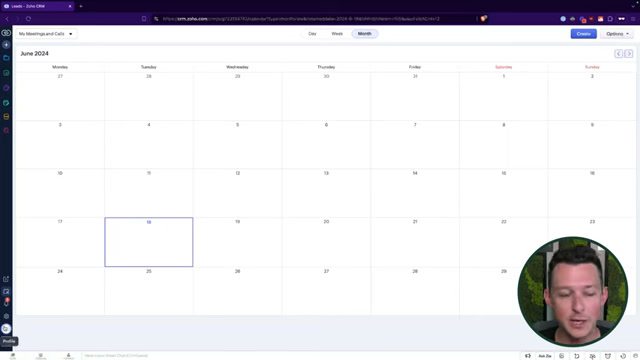Open the teal sidebar module icon

pyautogui.click(x=6, y=103)
